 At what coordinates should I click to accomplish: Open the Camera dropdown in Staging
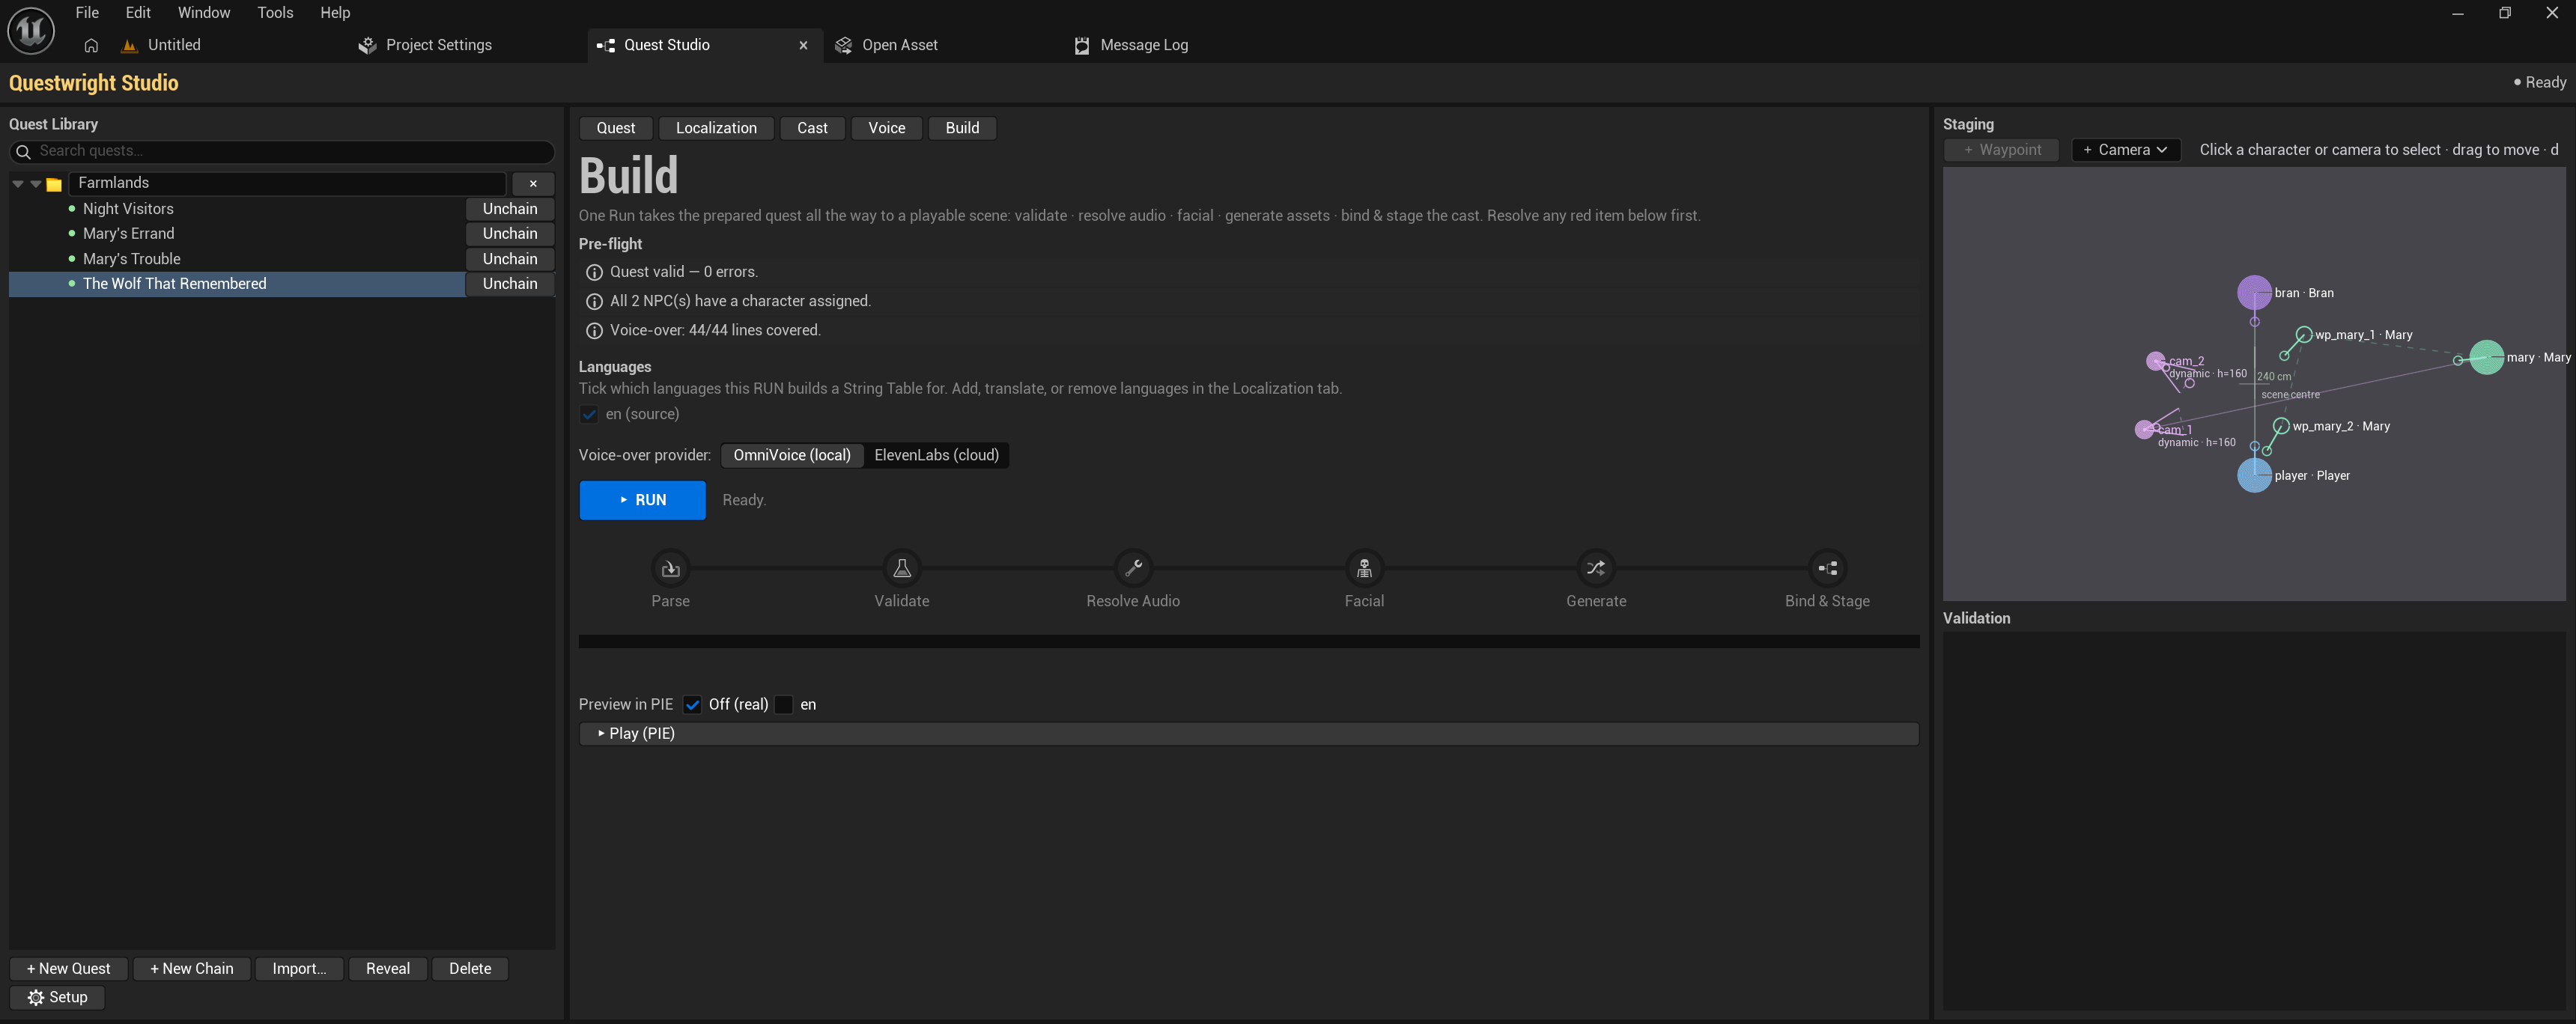(2125, 150)
